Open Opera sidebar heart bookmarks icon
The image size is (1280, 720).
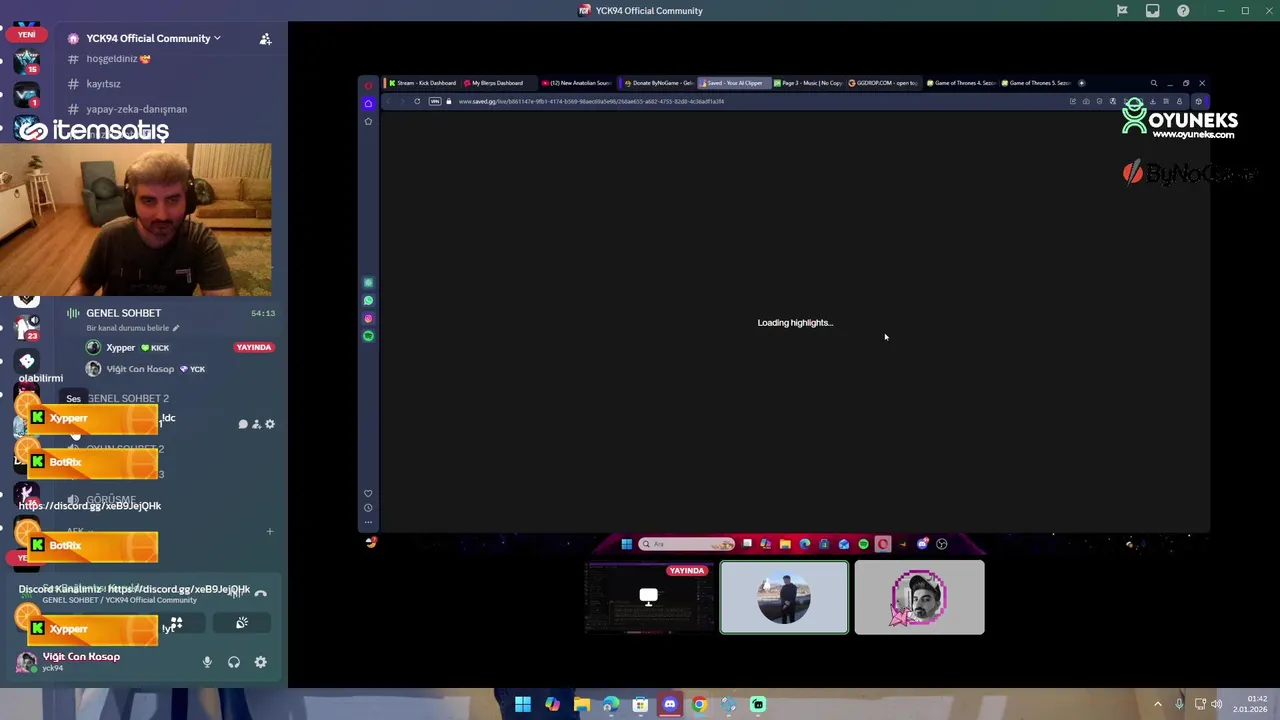(x=368, y=493)
